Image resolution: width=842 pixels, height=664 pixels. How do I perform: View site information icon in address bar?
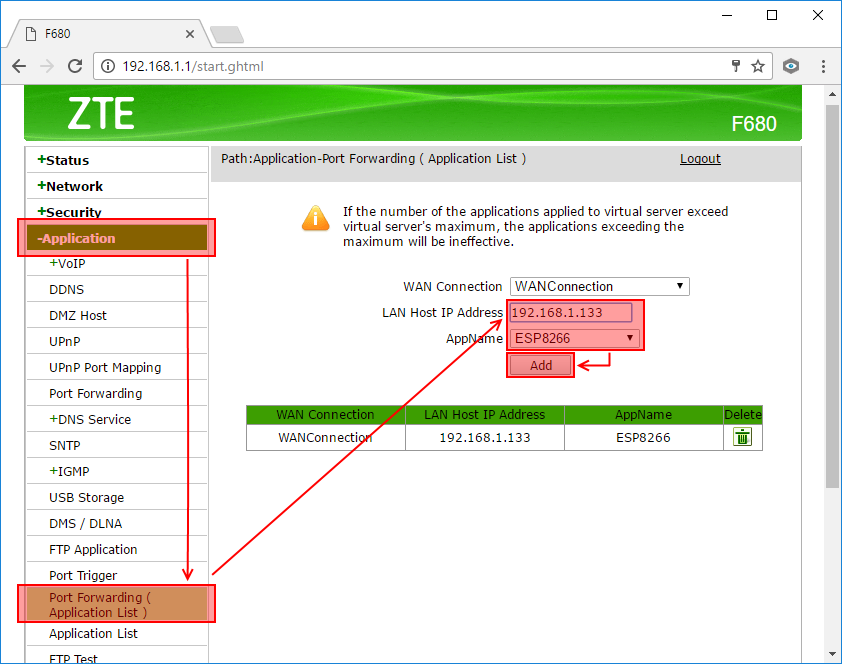[x=108, y=66]
